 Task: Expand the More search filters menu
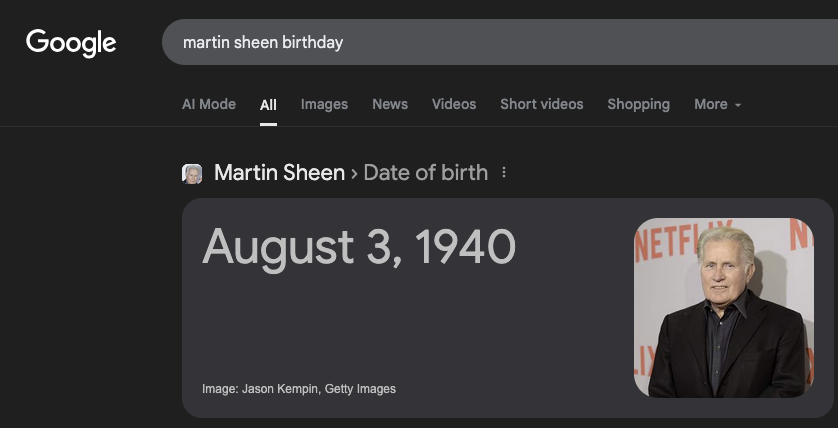coord(711,104)
